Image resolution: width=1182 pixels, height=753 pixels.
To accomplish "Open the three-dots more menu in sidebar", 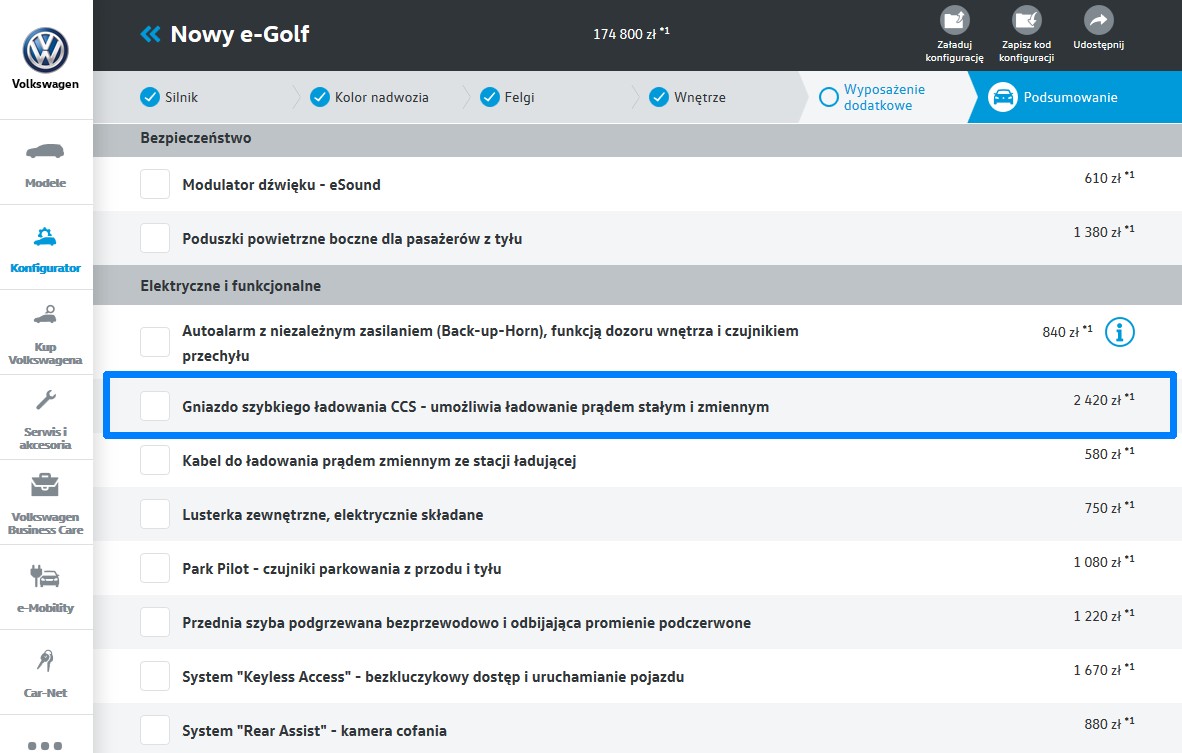I will point(45,746).
